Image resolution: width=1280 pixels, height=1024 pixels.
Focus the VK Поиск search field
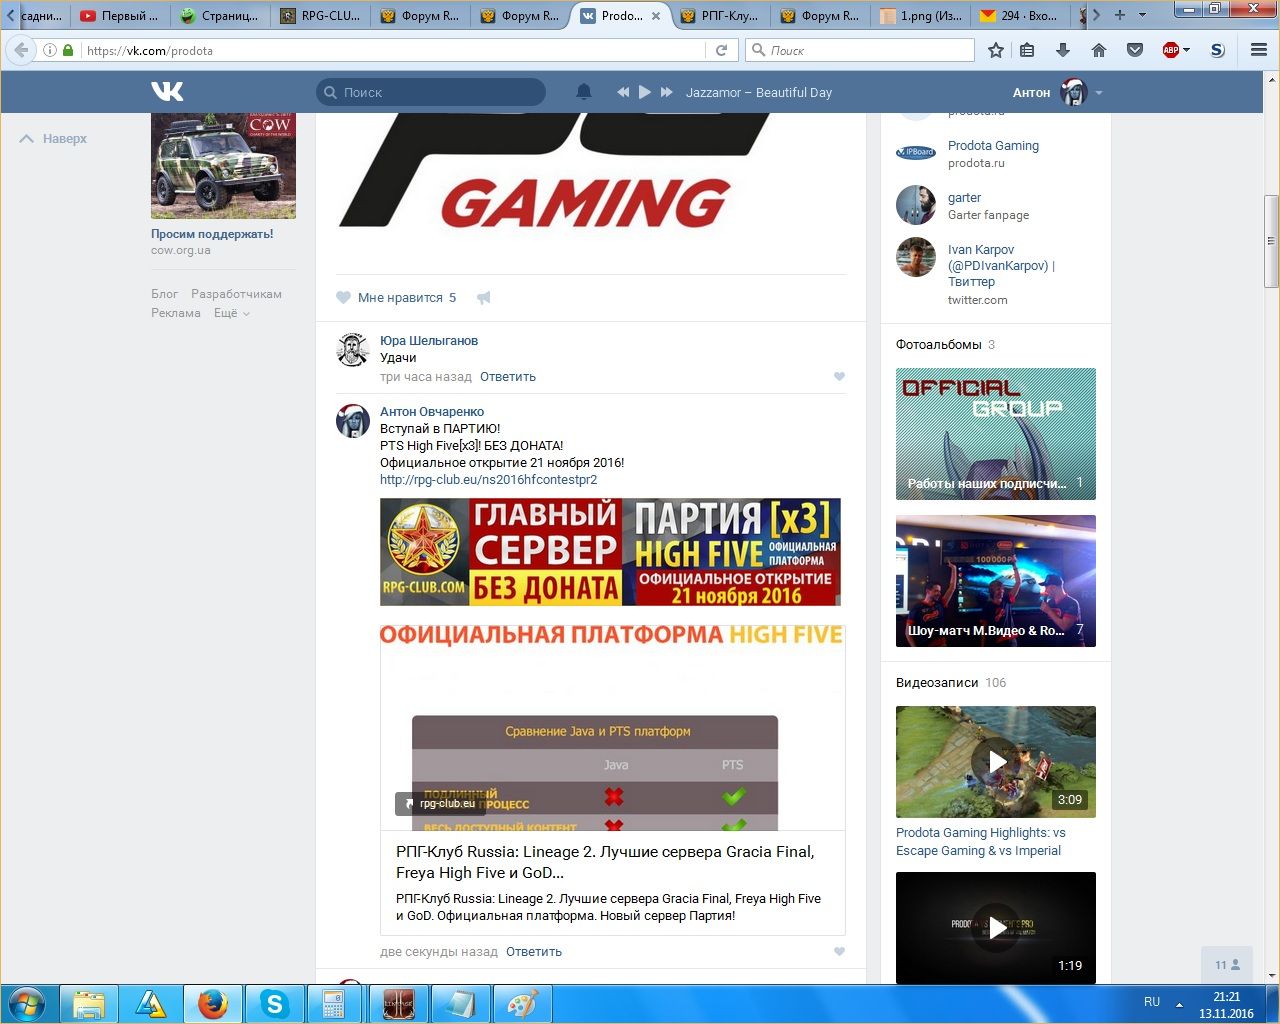431,92
